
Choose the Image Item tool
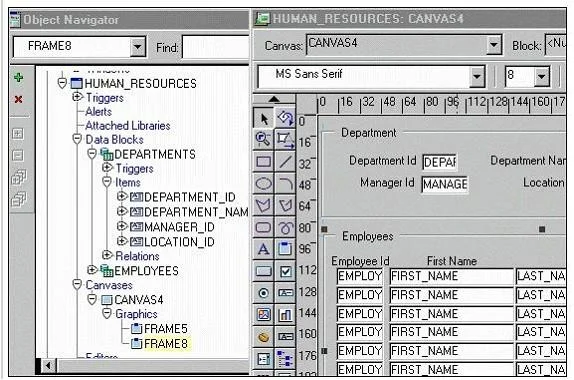(x=263, y=315)
